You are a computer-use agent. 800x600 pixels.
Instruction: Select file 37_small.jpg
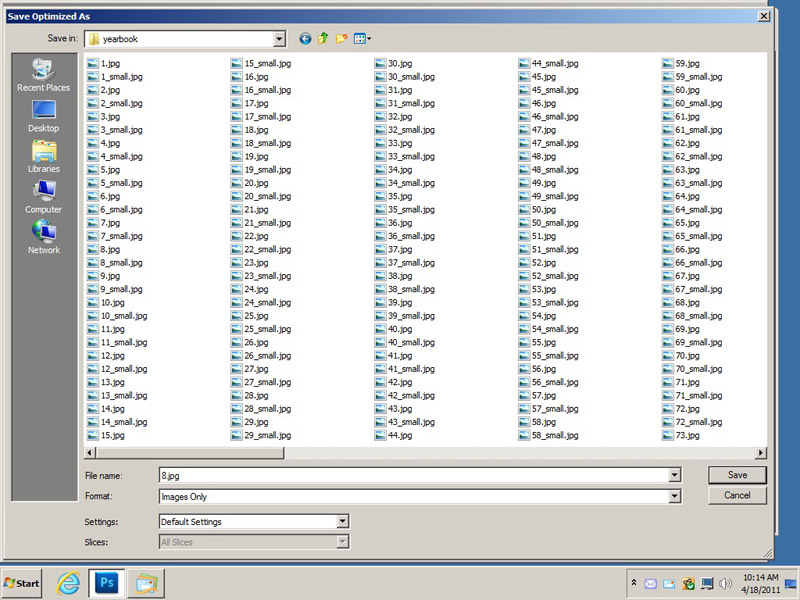[405, 263]
